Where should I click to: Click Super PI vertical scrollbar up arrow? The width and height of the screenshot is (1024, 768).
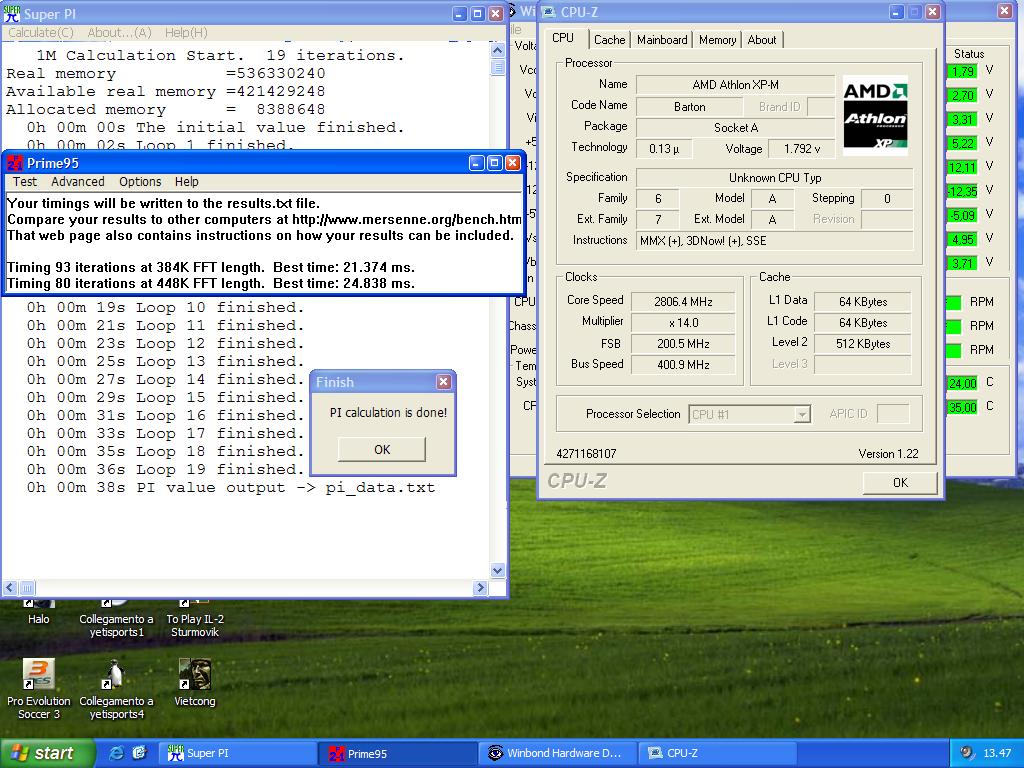(x=498, y=50)
